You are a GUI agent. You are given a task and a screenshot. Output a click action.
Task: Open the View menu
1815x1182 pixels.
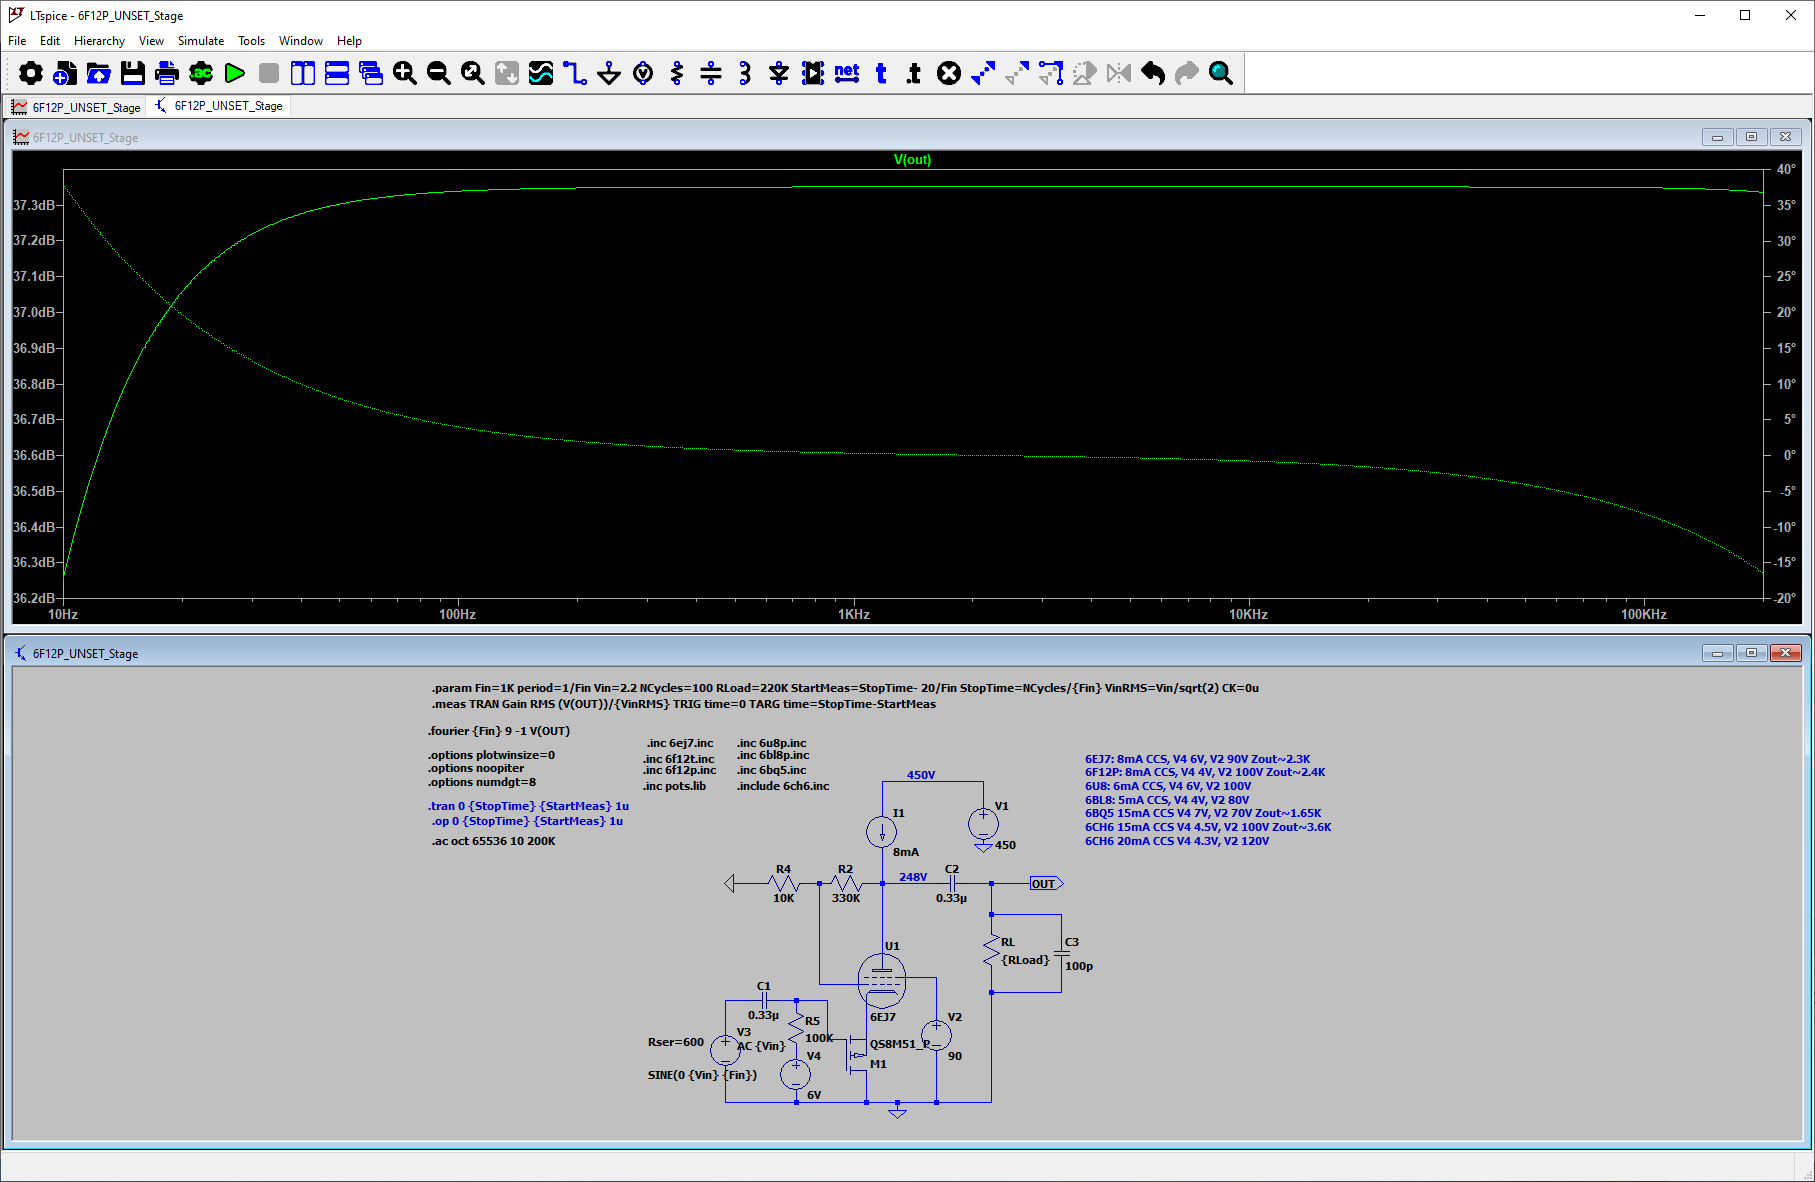[x=151, y=41]
